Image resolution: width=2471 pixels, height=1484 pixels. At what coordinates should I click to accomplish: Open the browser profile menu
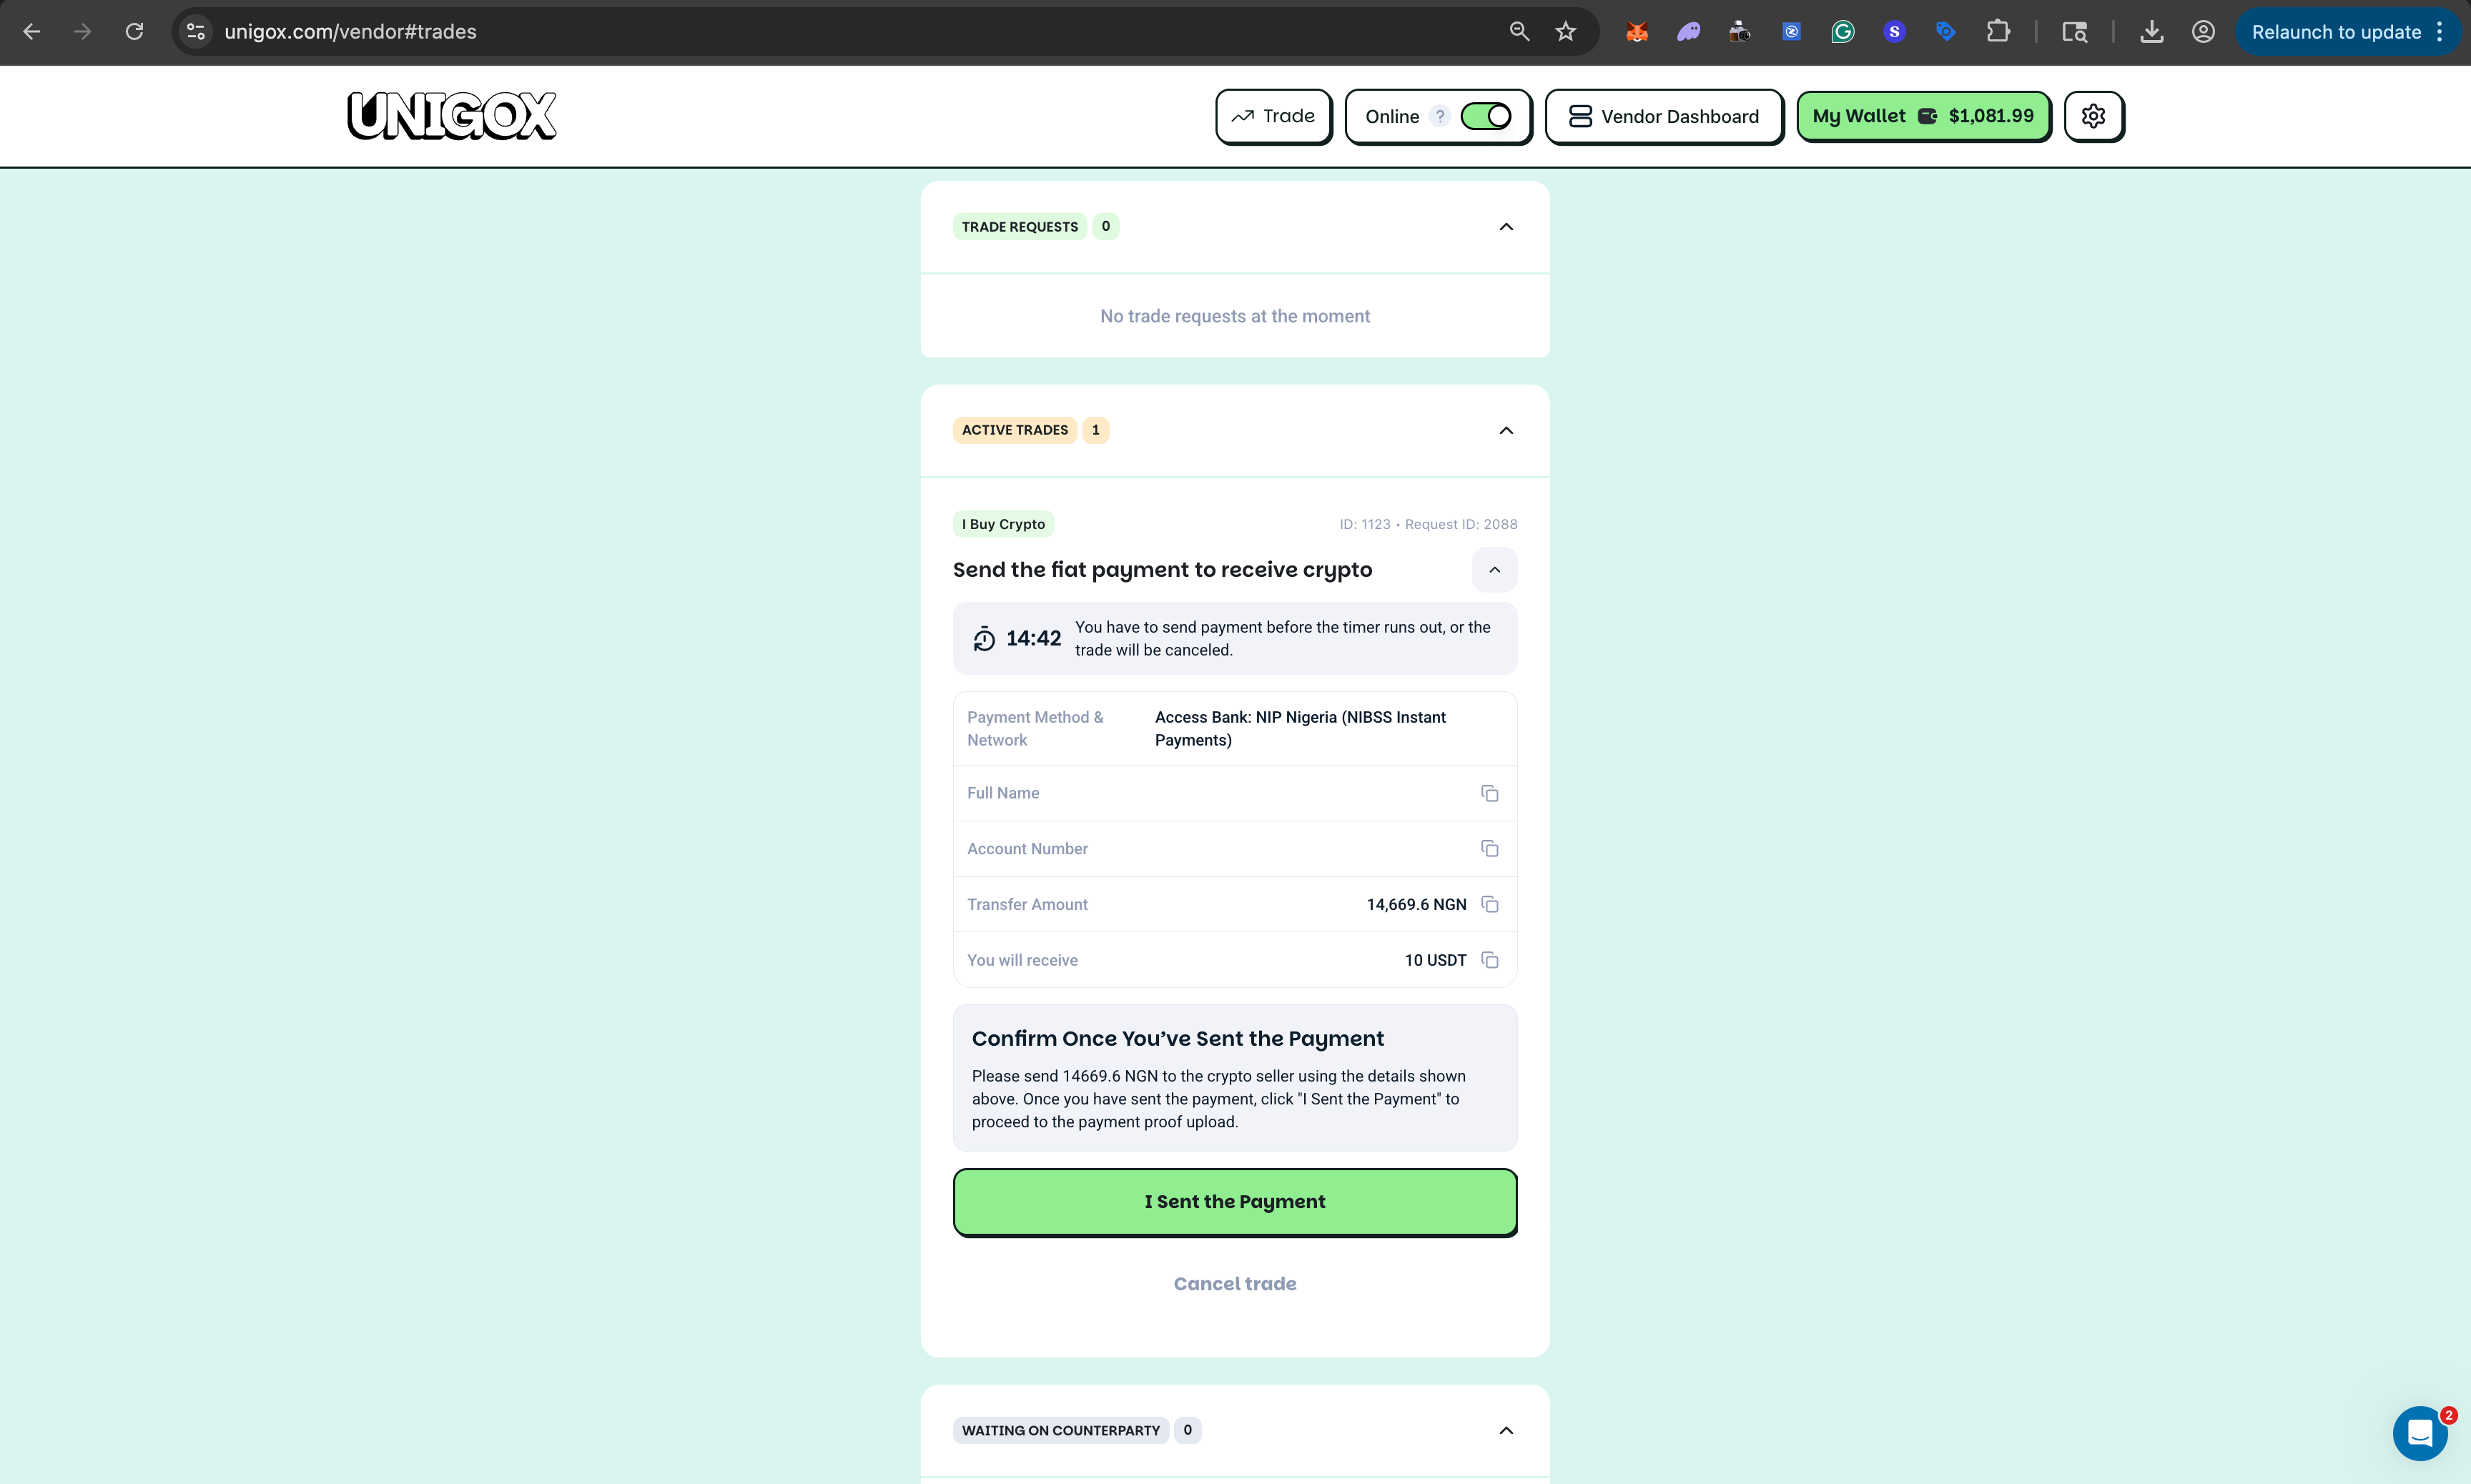(x=2203, y=32)
